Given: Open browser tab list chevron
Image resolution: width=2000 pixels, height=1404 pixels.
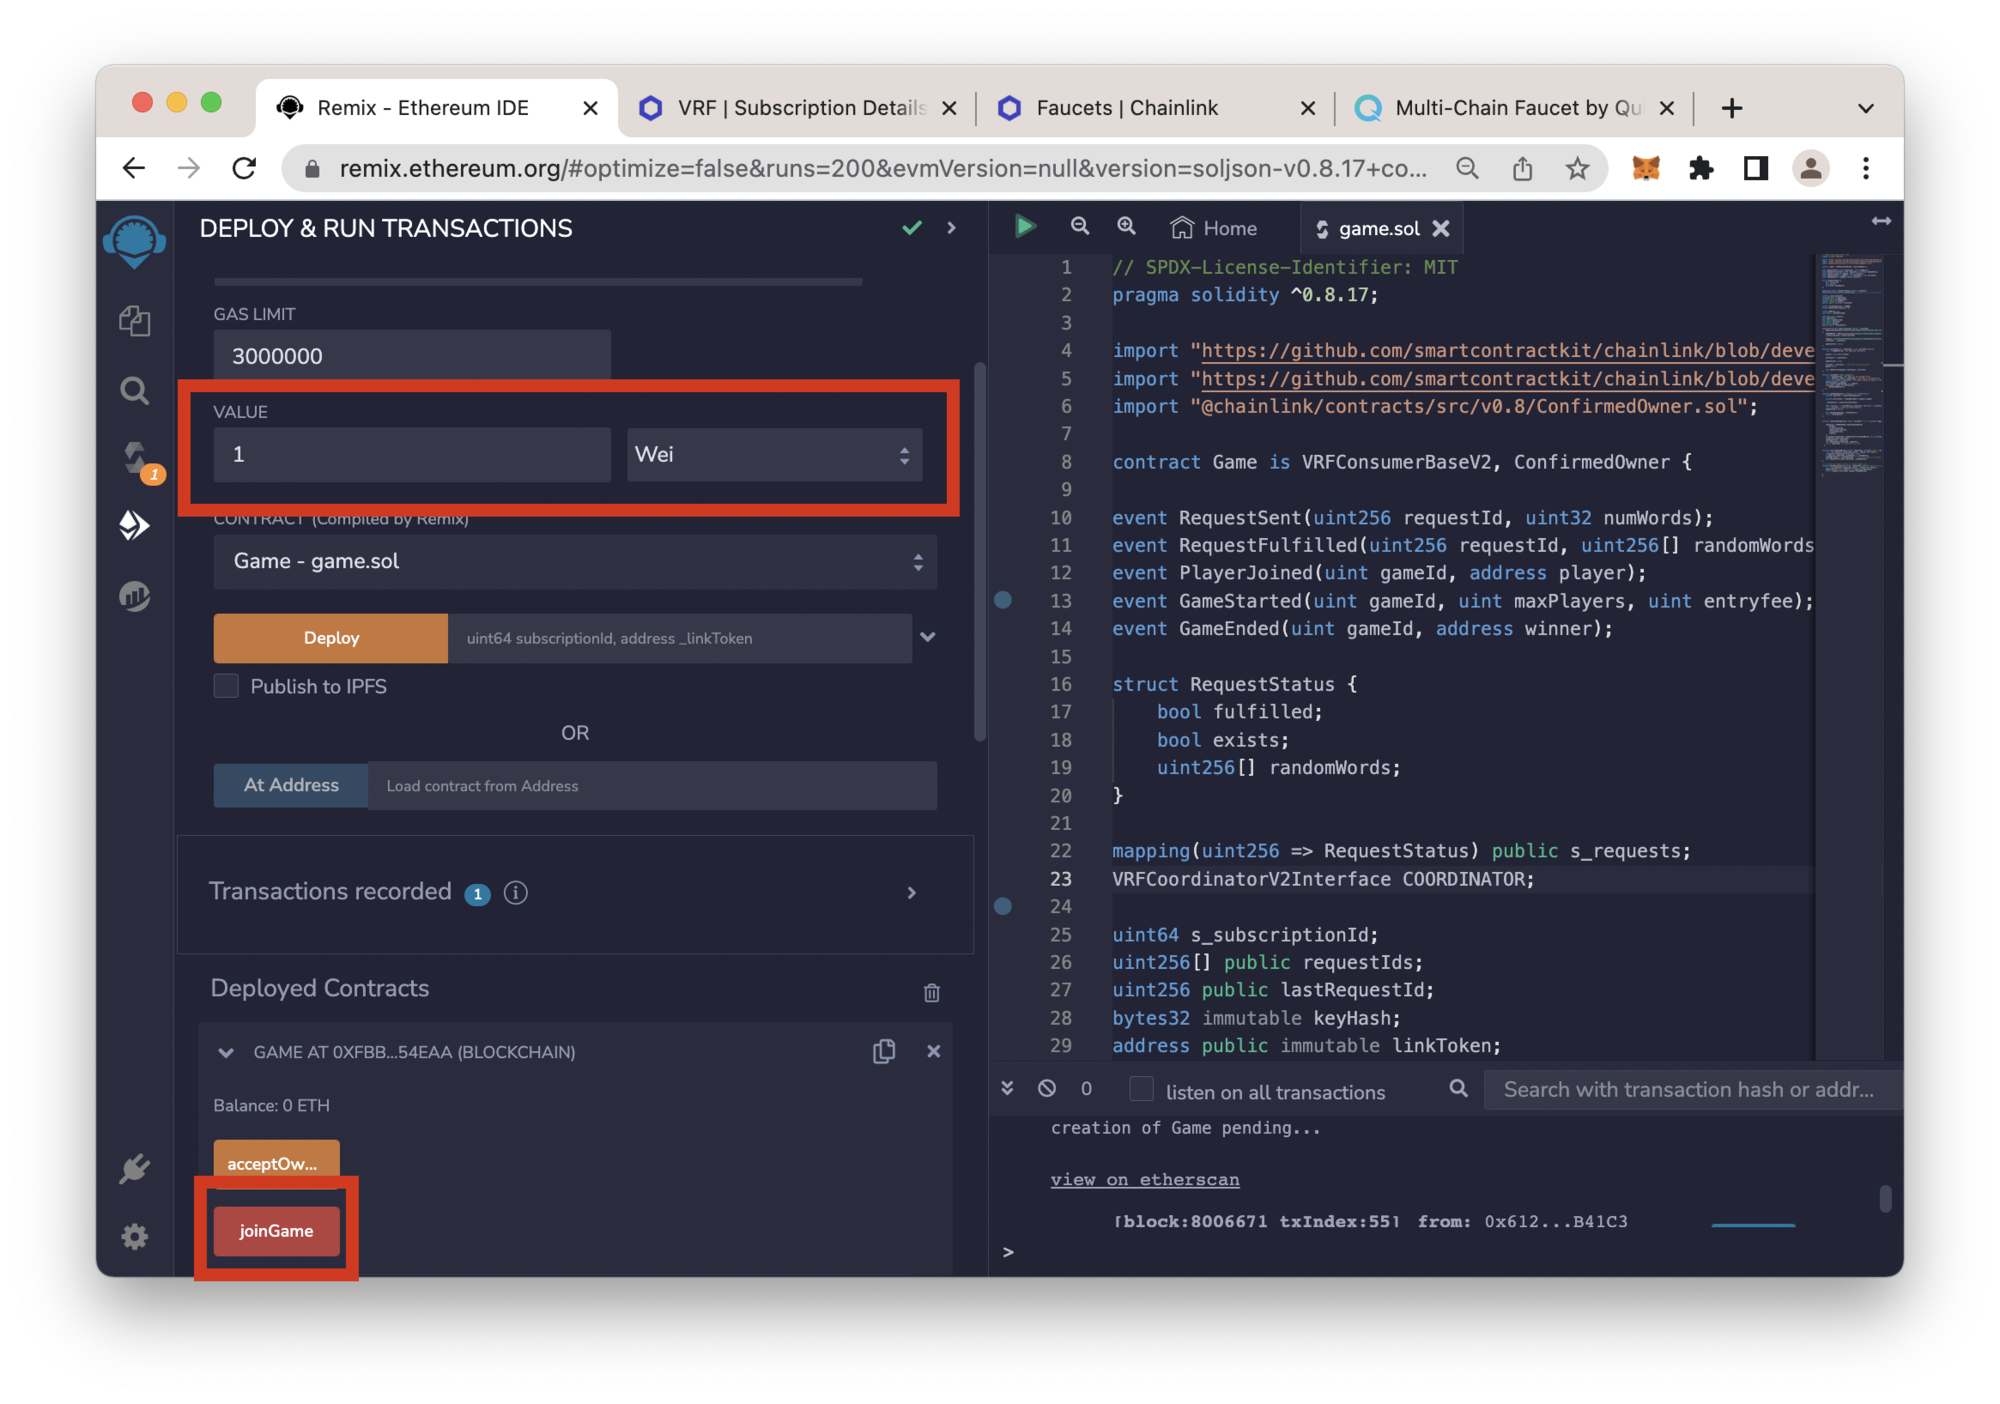Looking at the screenshot, I should [x=1865, y=108].
